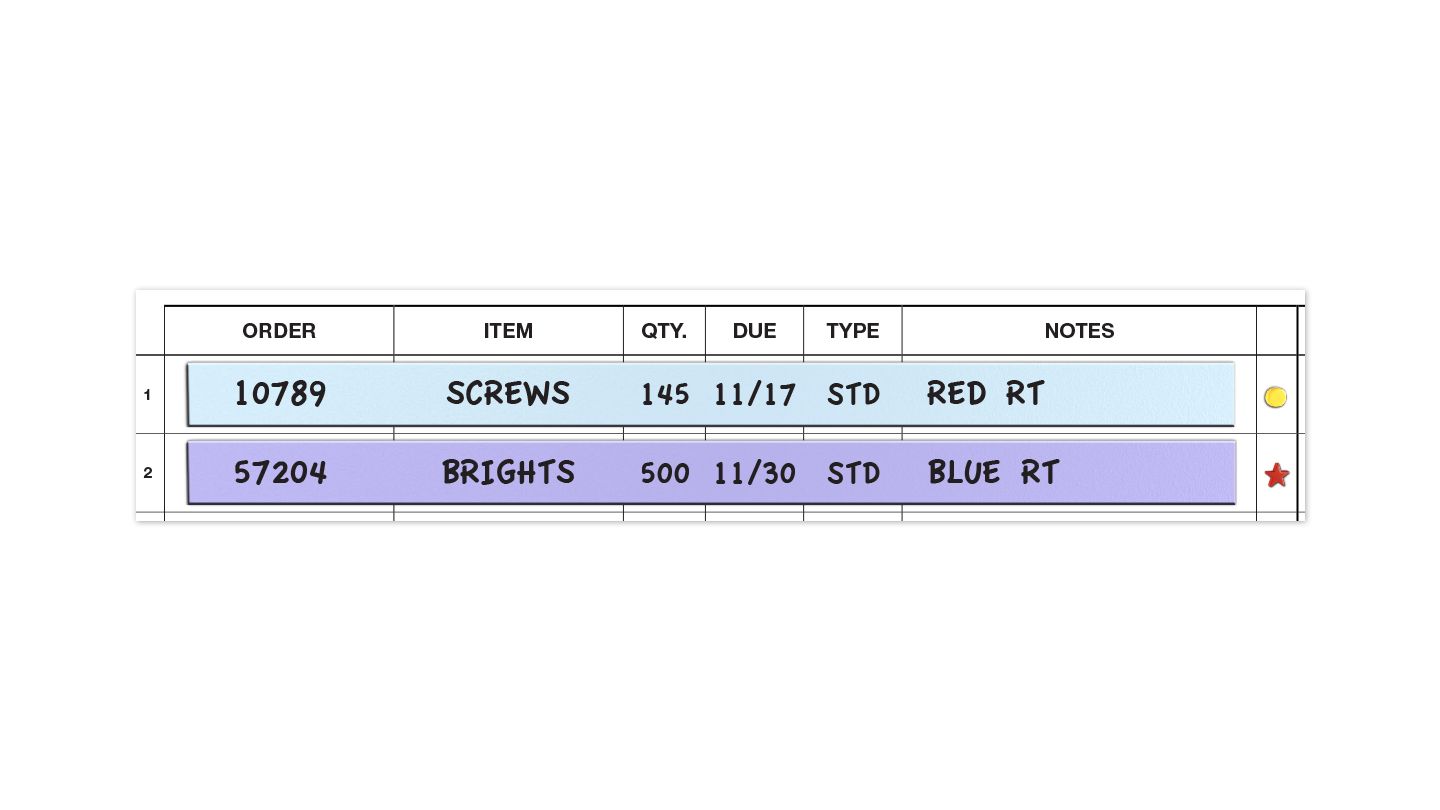Click the yellow circle marker in row 1

[x=1275, y=397]
